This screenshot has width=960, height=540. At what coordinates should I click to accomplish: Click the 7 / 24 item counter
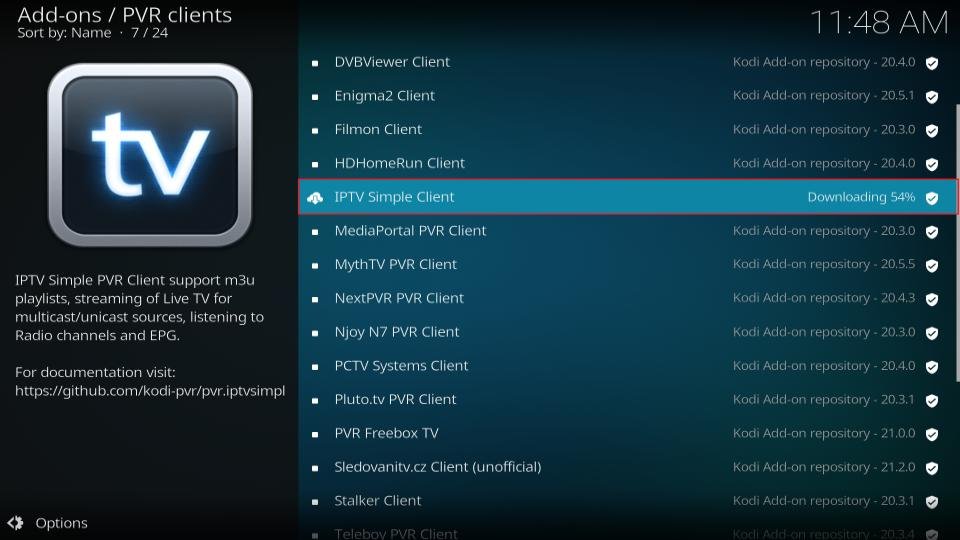pyautogui.click(x=149, y=33)
